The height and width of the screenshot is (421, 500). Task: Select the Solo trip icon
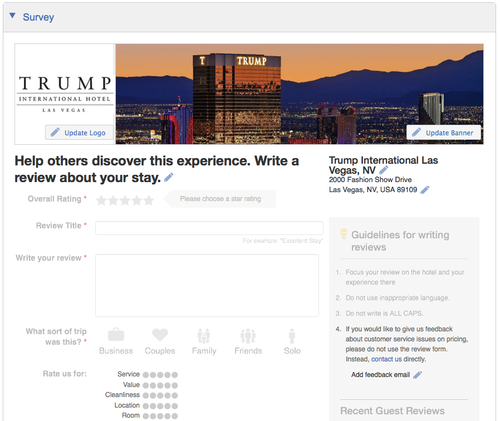(x=292, y=336)
